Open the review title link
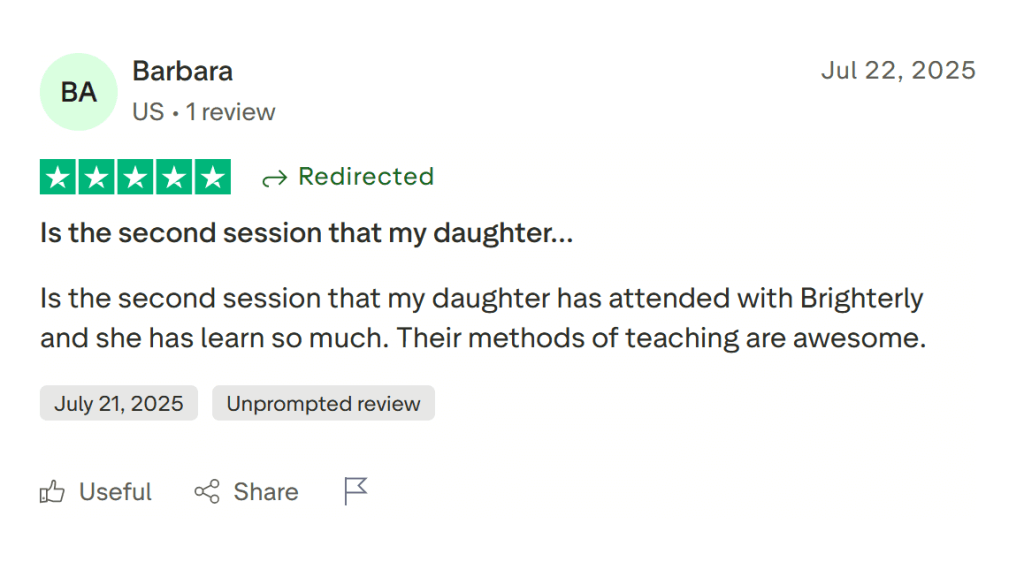The image size is (1024, 577). click(306, 232)
